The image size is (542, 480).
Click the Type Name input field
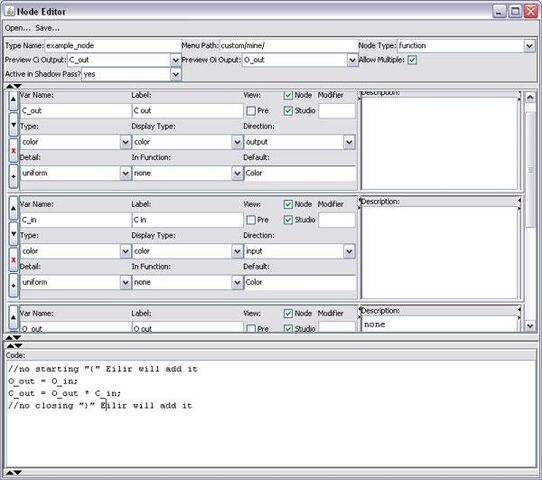[x=113, y=46]
